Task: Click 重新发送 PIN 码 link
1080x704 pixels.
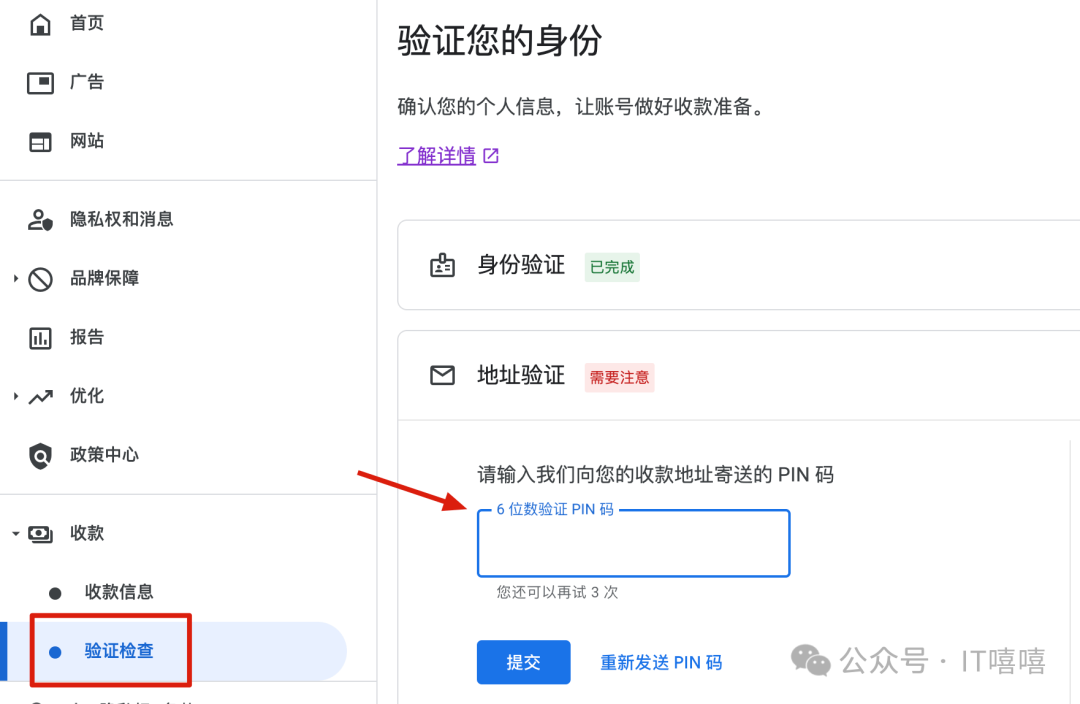Action: 661,662
